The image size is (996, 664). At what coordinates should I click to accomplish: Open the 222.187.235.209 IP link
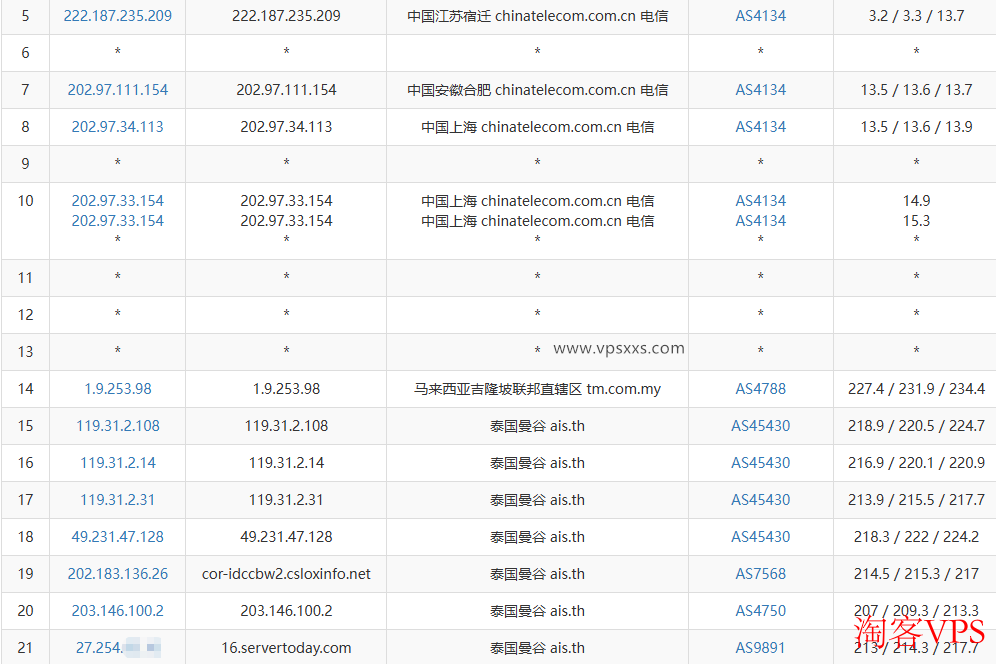click(x=117, y=16)
